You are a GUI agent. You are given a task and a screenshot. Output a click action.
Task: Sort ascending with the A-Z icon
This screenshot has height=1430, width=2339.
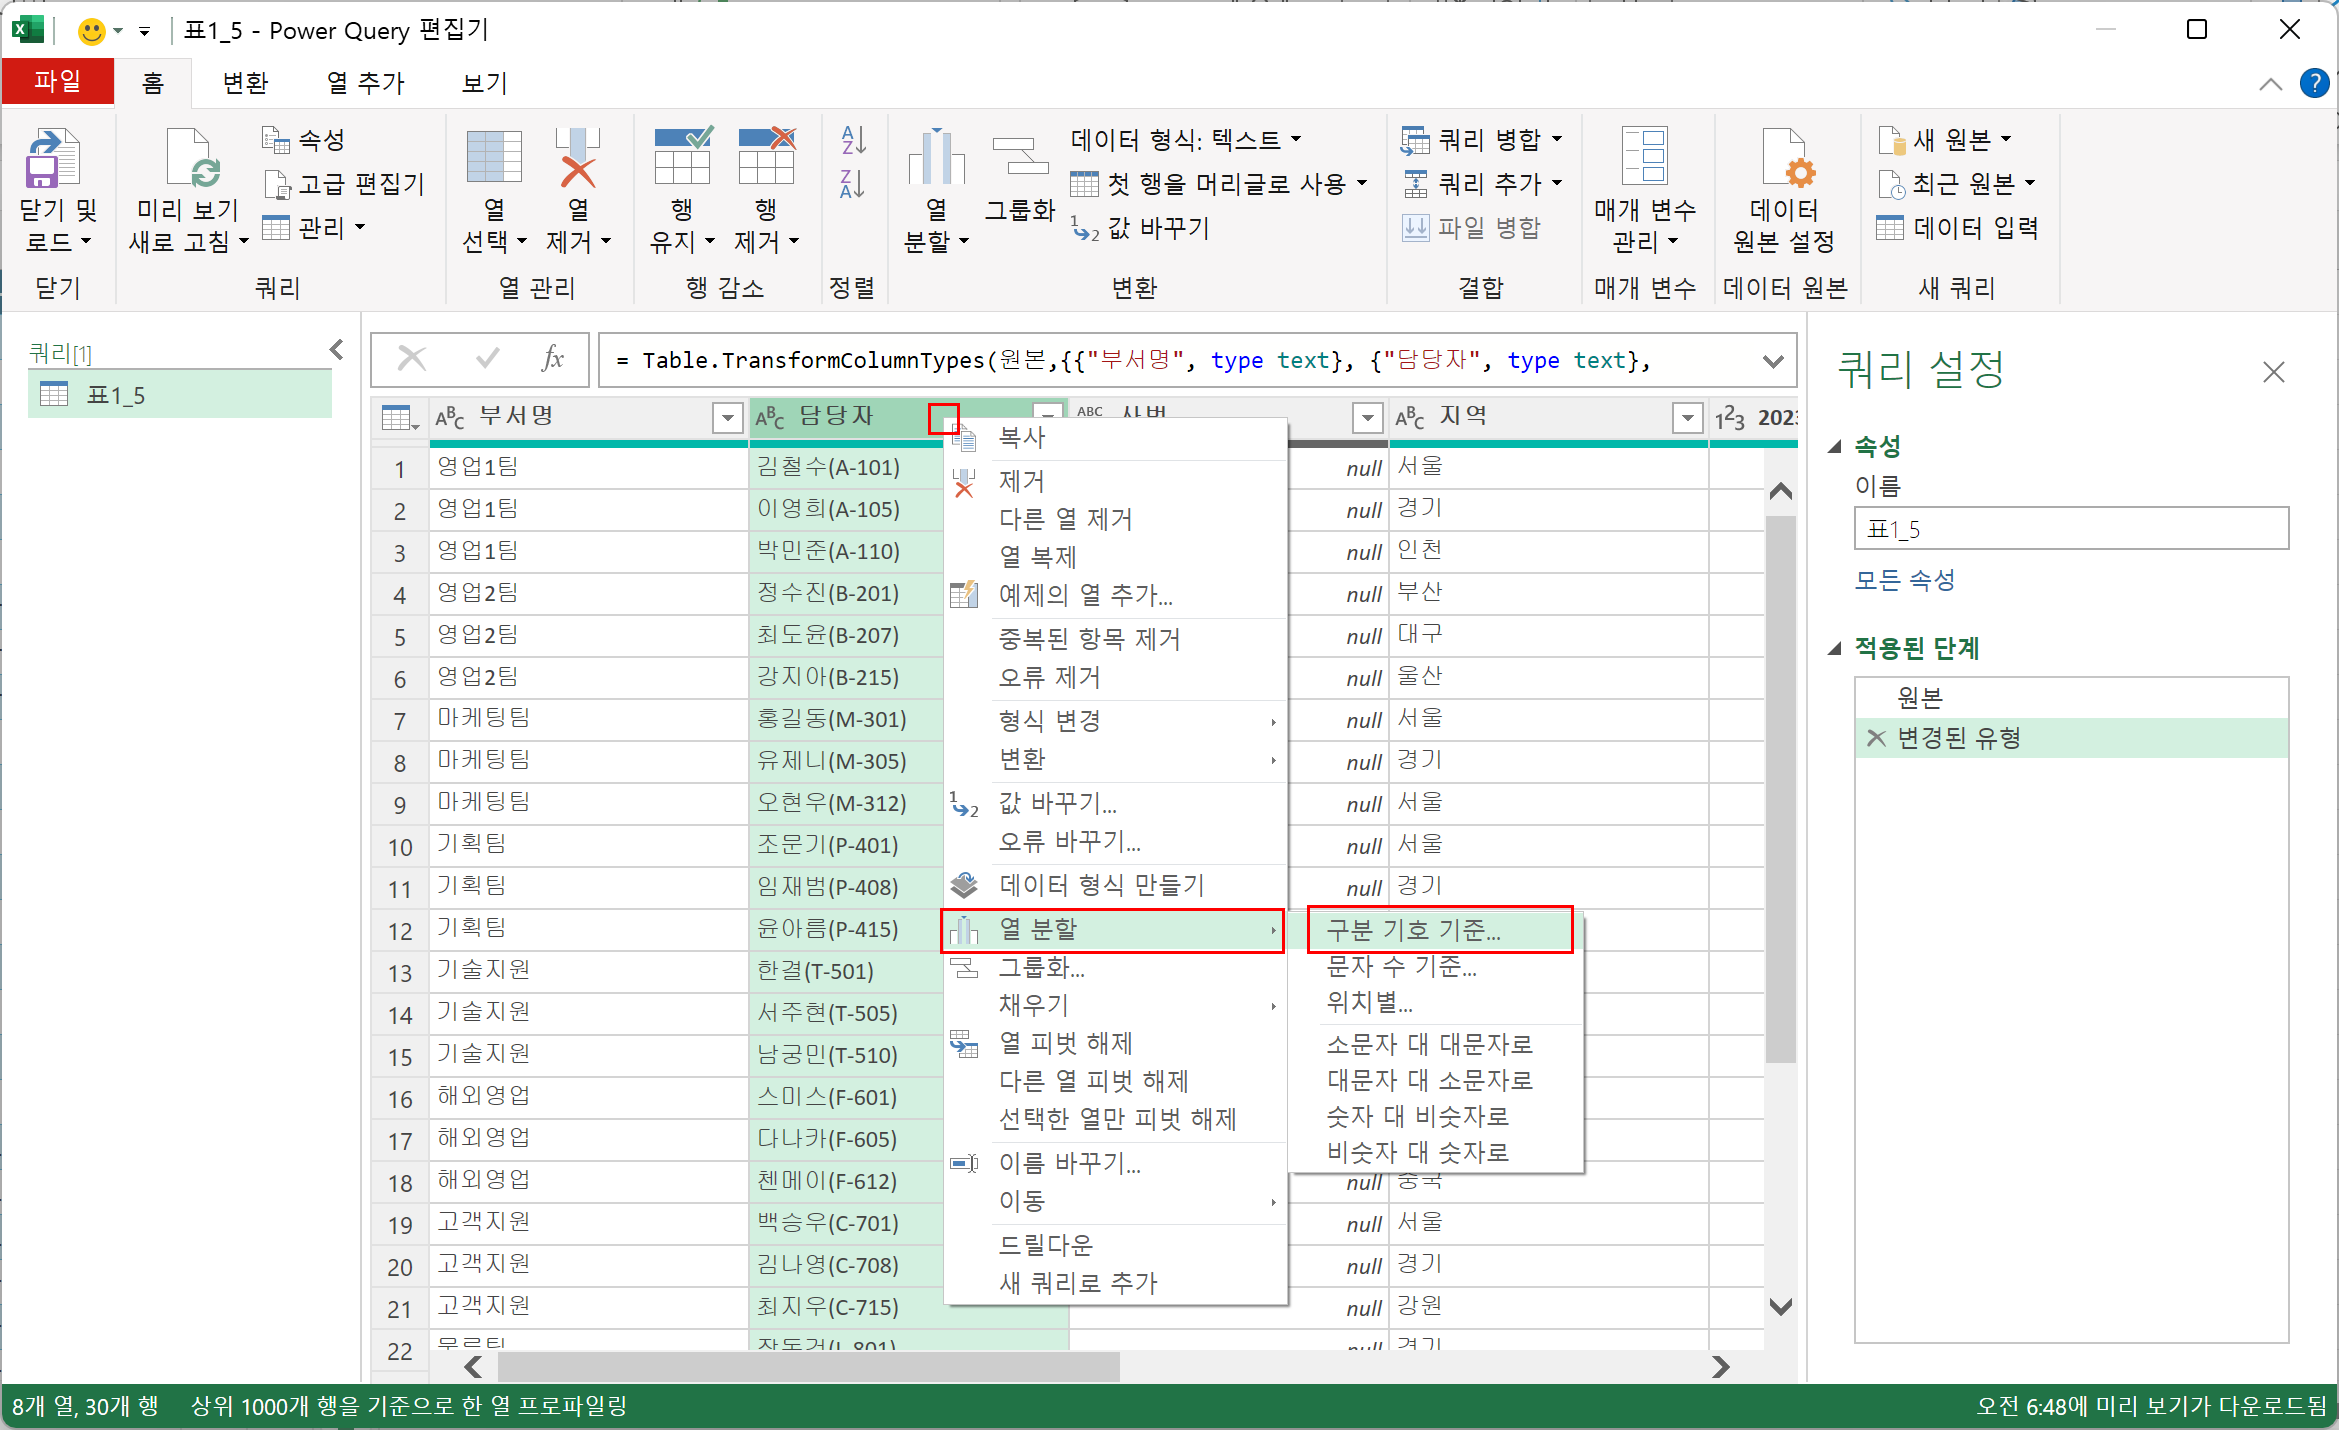click(x=852, y=140)
